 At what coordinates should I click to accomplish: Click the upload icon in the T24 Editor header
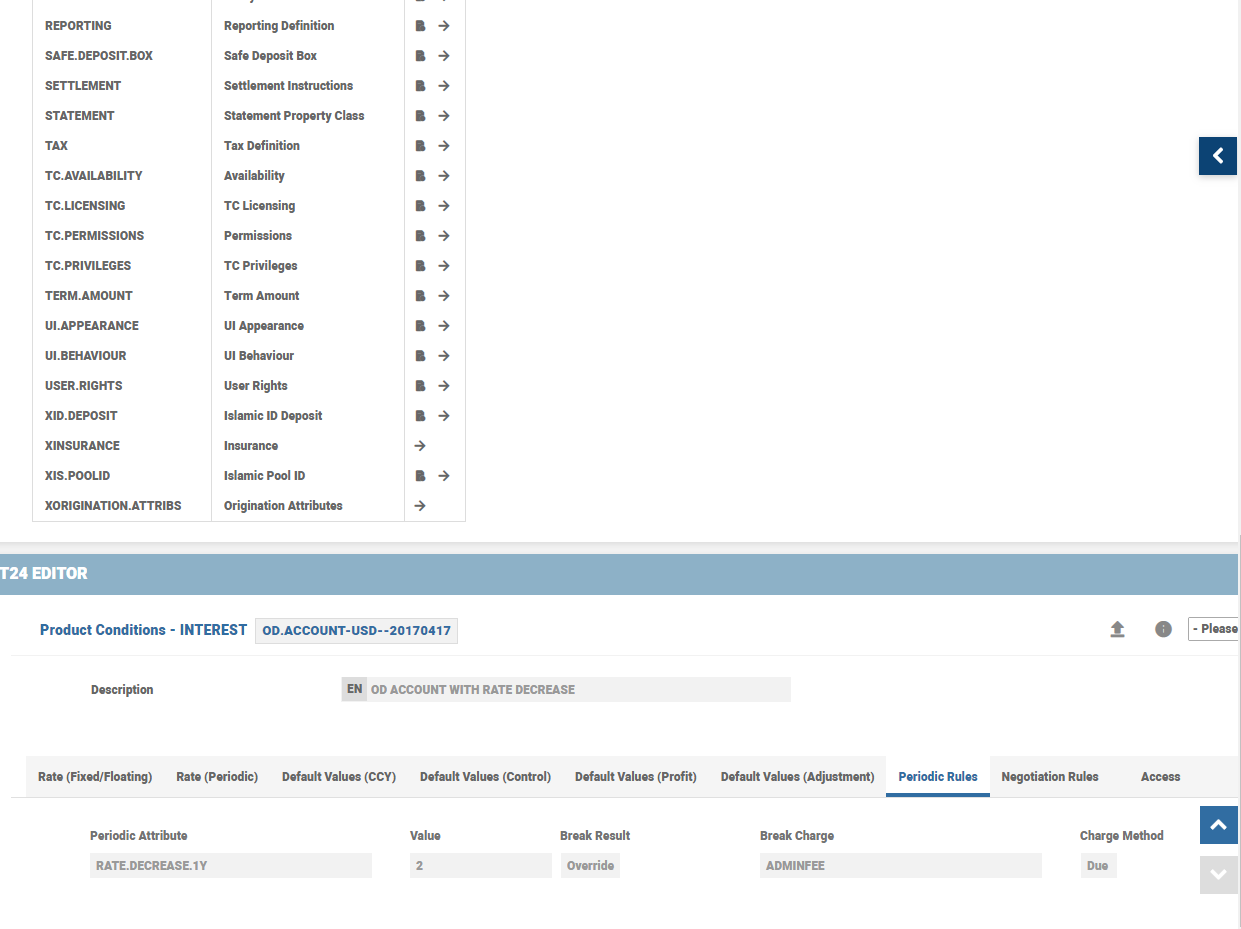pyautogui.click(x=1117, y=629)
